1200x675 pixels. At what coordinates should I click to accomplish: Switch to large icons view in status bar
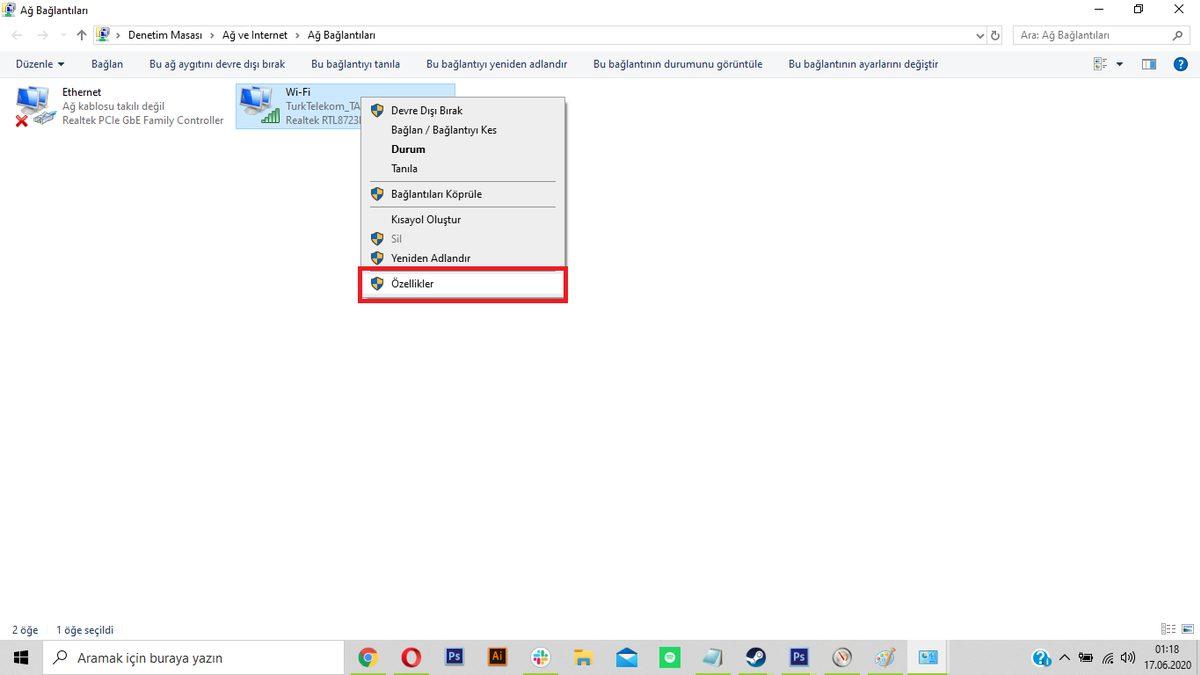click(x=1187, y=630)
